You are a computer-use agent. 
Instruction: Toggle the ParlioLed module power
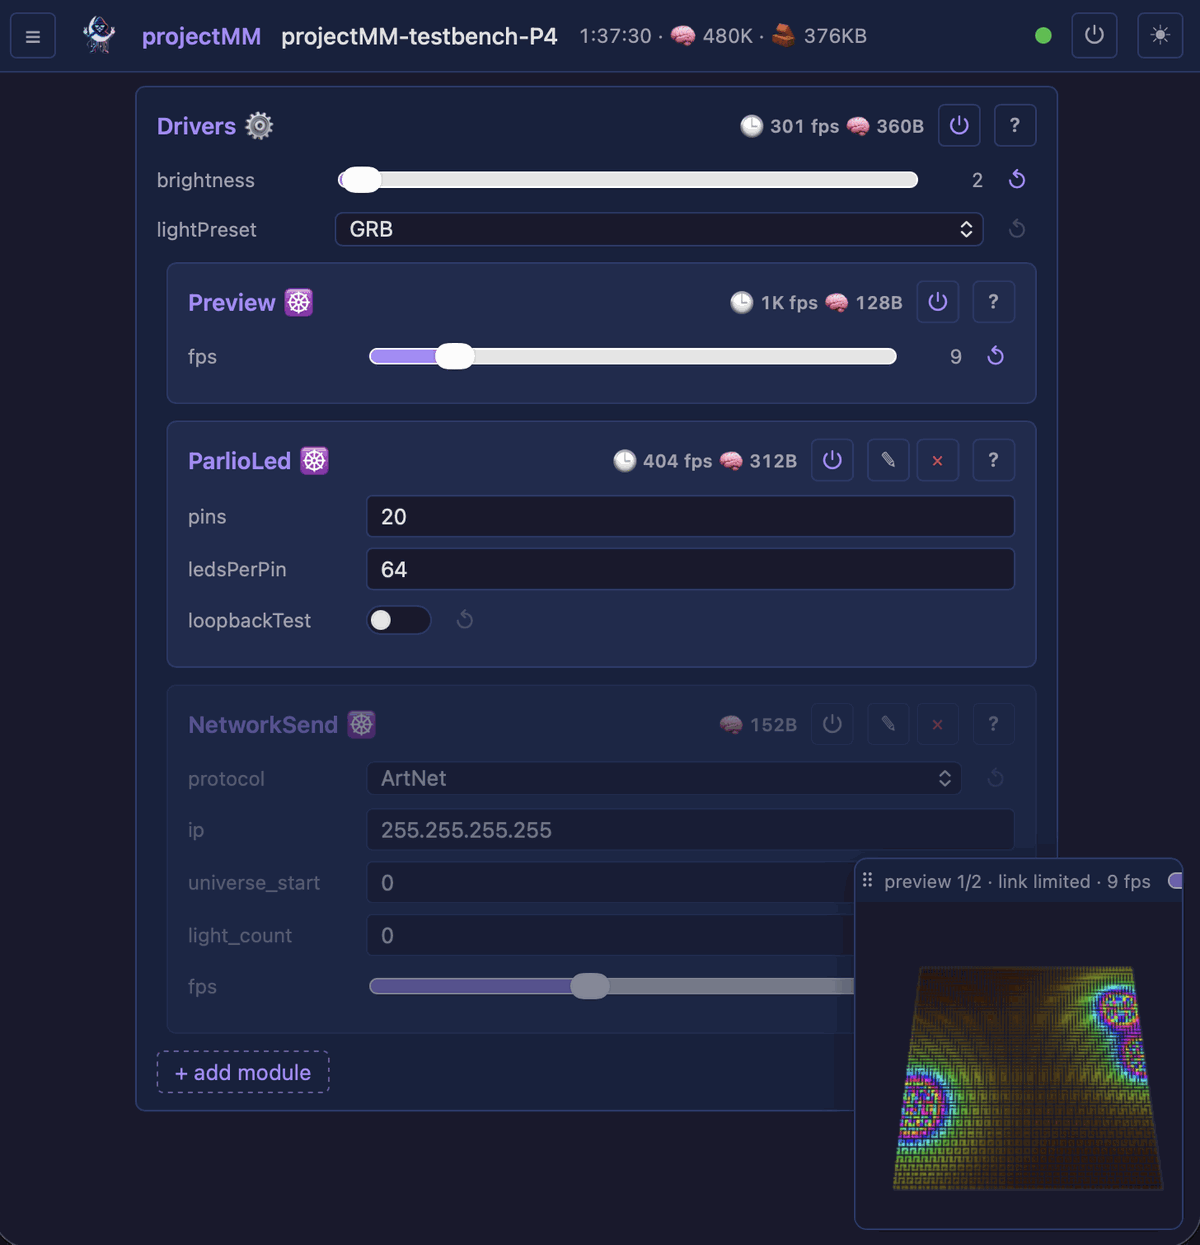(x=832, y=460)
